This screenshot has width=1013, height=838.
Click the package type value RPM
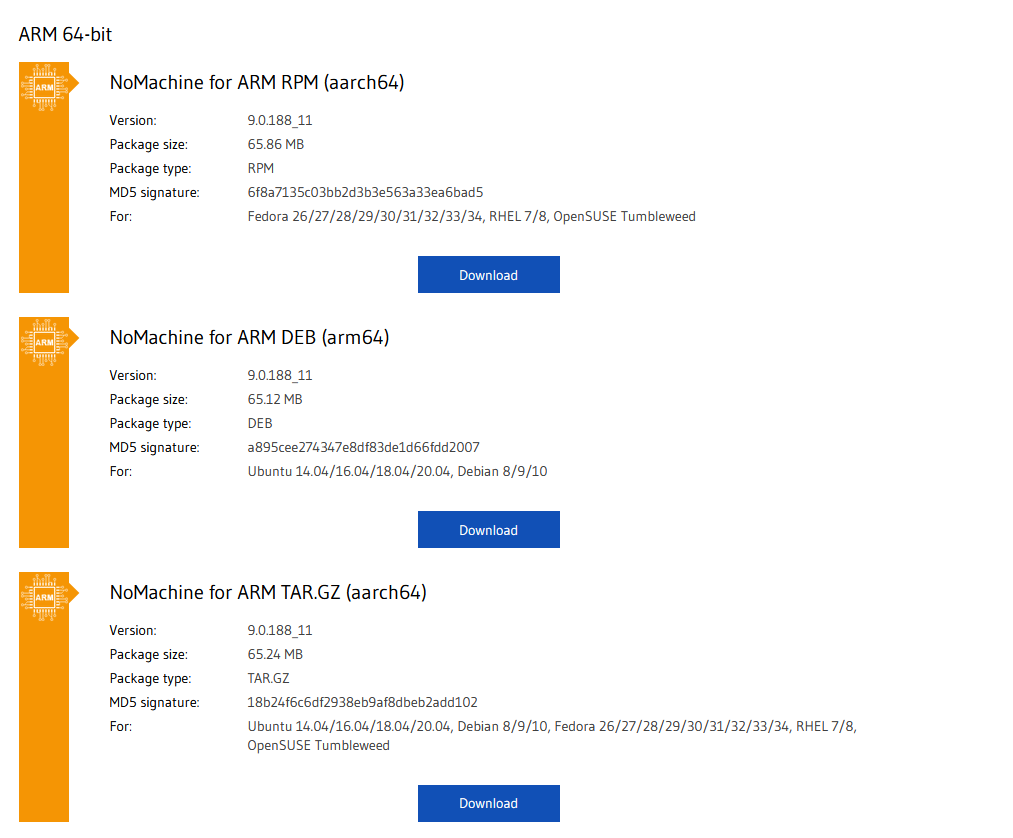pos(261,169)
